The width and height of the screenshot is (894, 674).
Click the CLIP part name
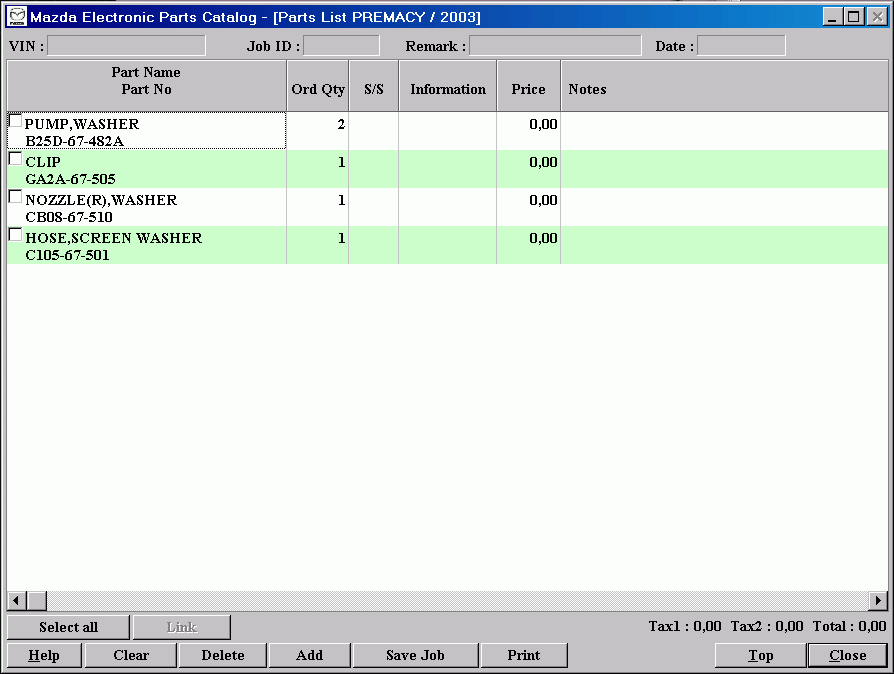point(43,162)
